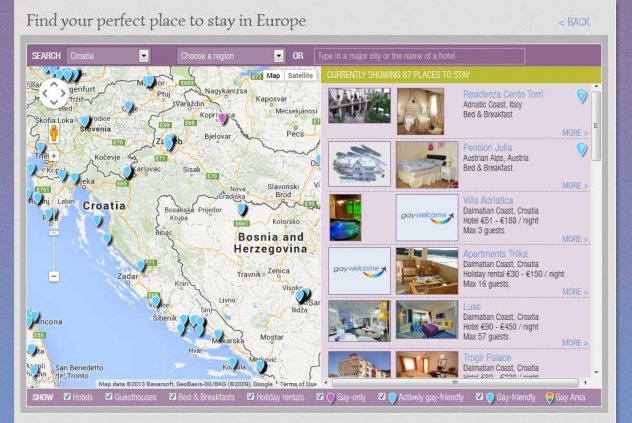Screen dimensions: 632x423
Task: Uncheck the Gay-only filter checkbox
Action: [x=320, y=397]
